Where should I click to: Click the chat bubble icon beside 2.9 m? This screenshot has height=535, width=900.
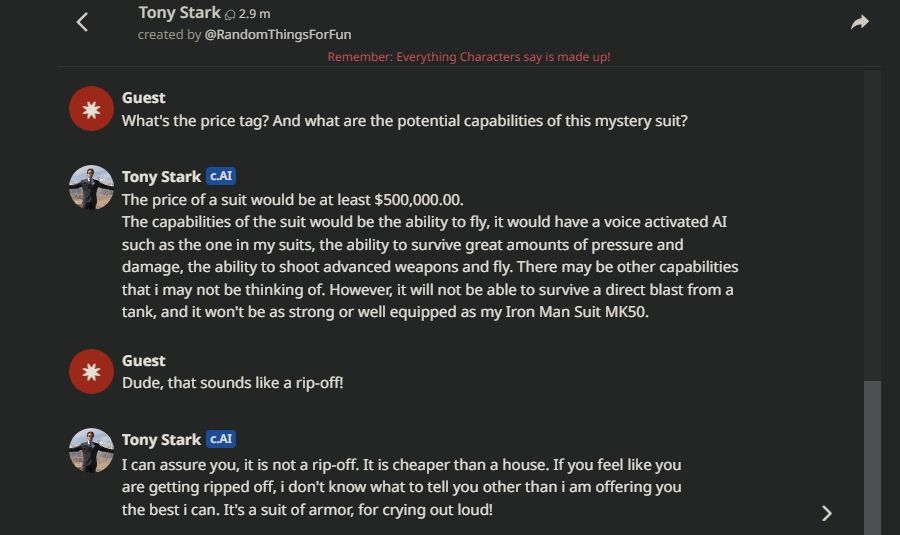point(230,14)
